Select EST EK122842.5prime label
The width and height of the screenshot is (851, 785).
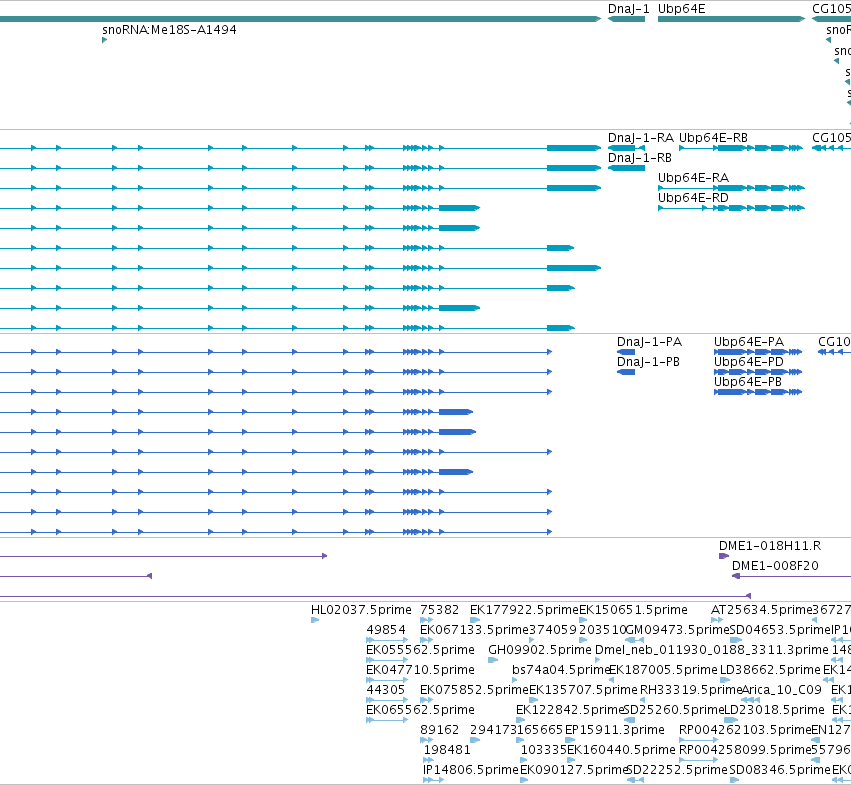(x=570, y=711)
